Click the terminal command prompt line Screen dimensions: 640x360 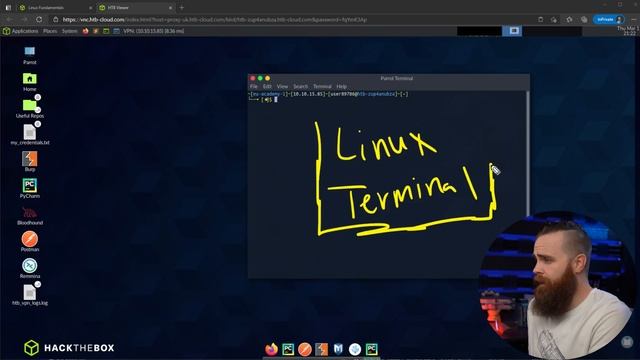pos(264,100)
